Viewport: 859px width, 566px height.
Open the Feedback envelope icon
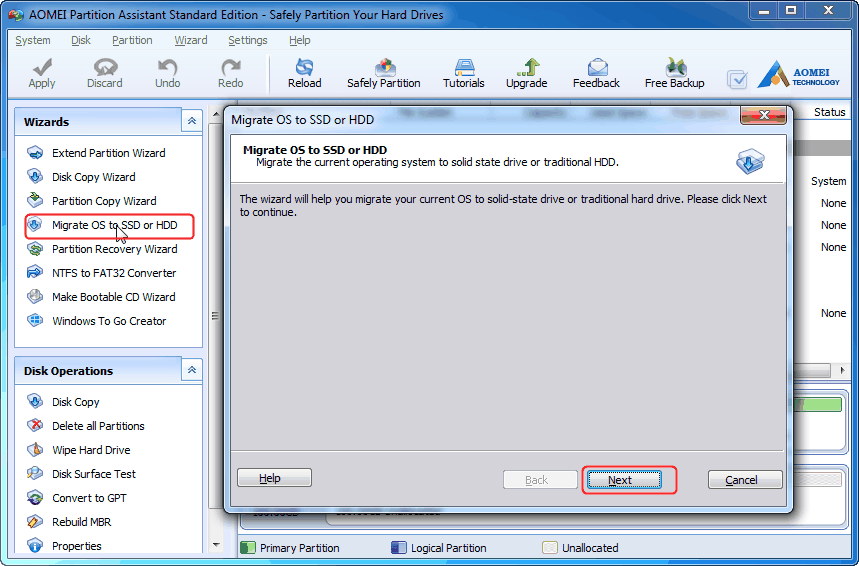coord(597,67)
